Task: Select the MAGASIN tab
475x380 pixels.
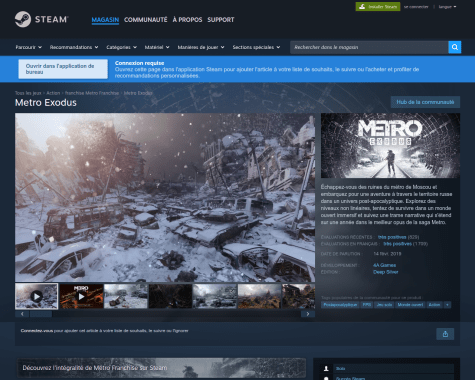Action: pyautogui.click(x=105, y=20)
